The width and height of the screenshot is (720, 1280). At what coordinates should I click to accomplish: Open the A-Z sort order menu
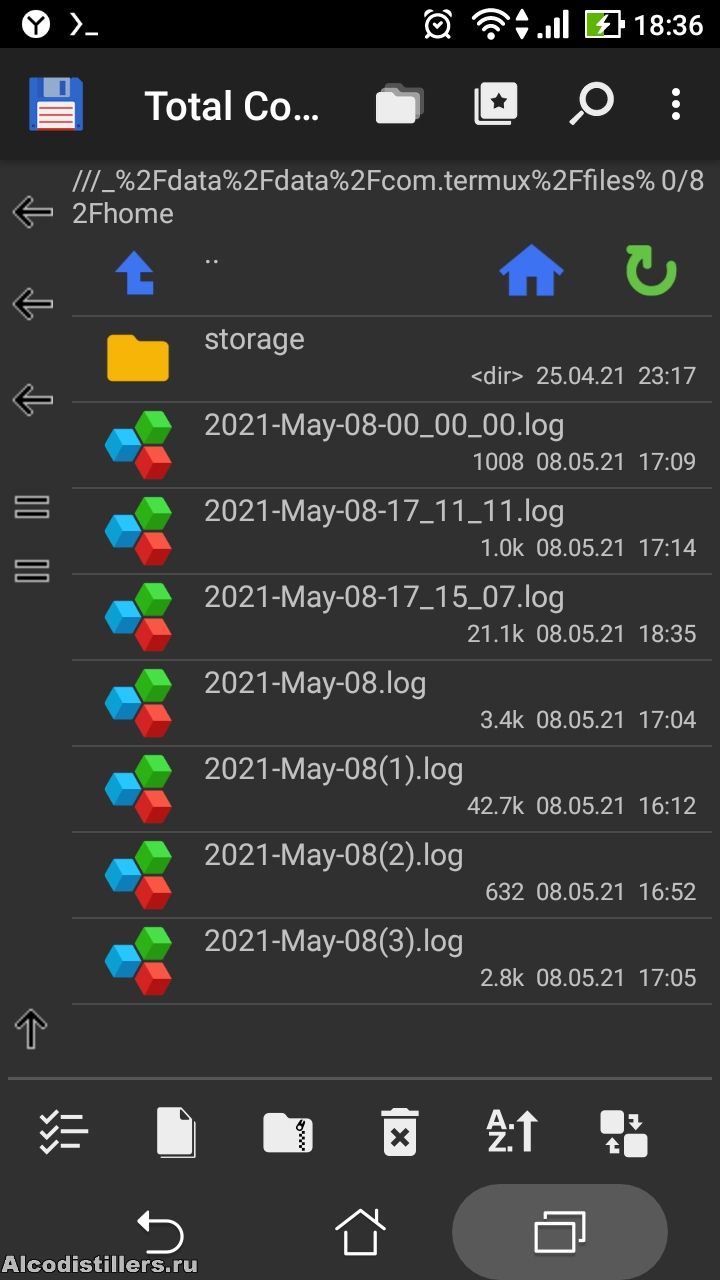point(512,1133)
